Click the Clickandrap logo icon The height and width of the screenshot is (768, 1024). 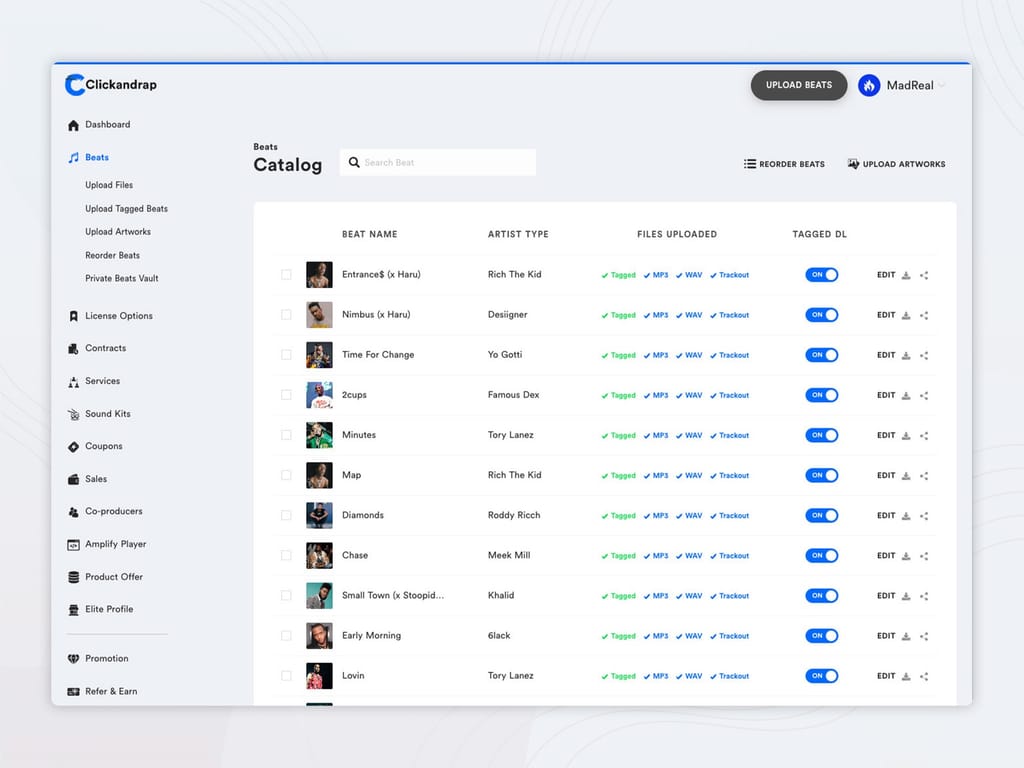click(74, 85)
